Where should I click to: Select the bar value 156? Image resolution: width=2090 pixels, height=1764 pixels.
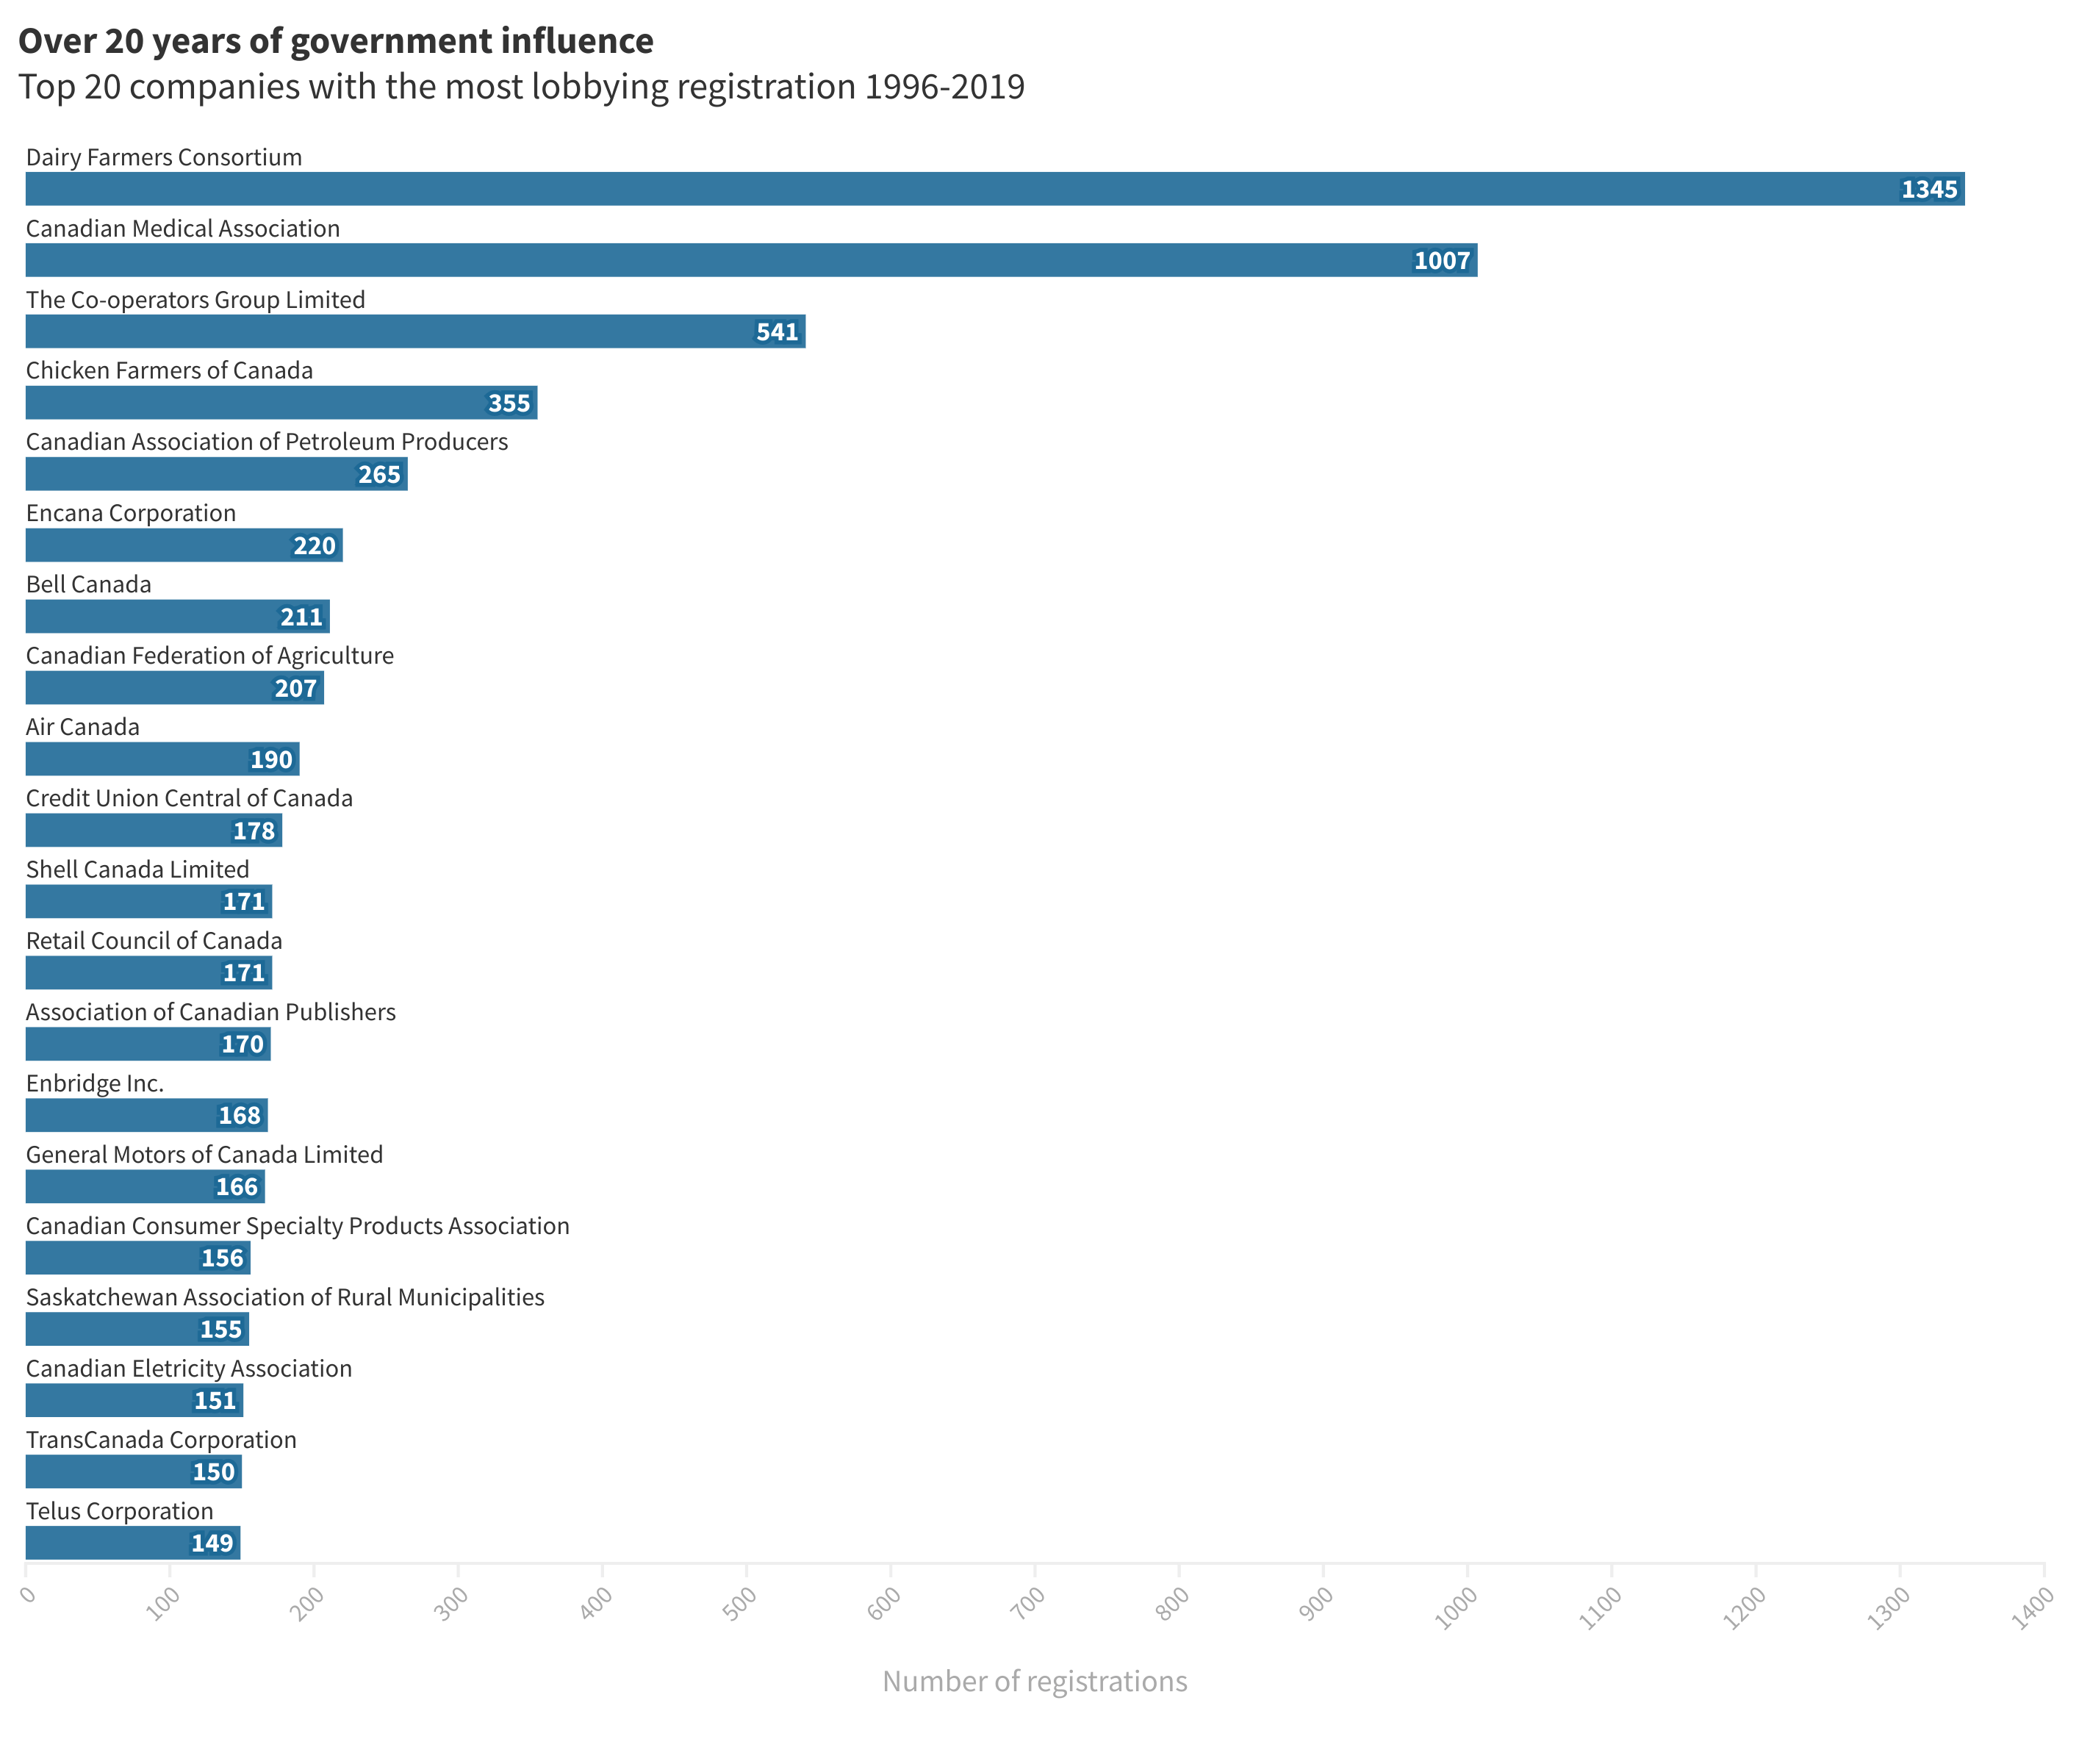(222, 1258)
